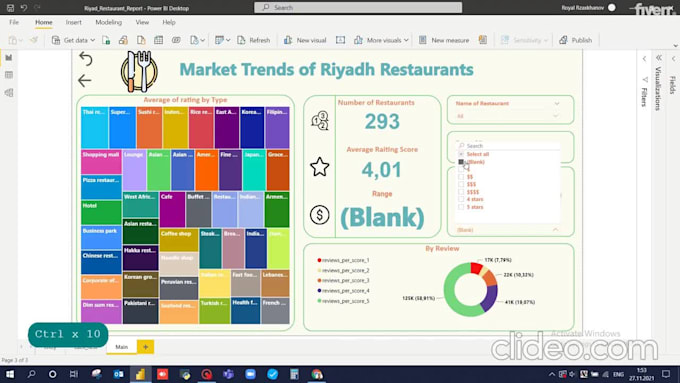Open the Get data button

pyautogui.click(x=73, y=40)
